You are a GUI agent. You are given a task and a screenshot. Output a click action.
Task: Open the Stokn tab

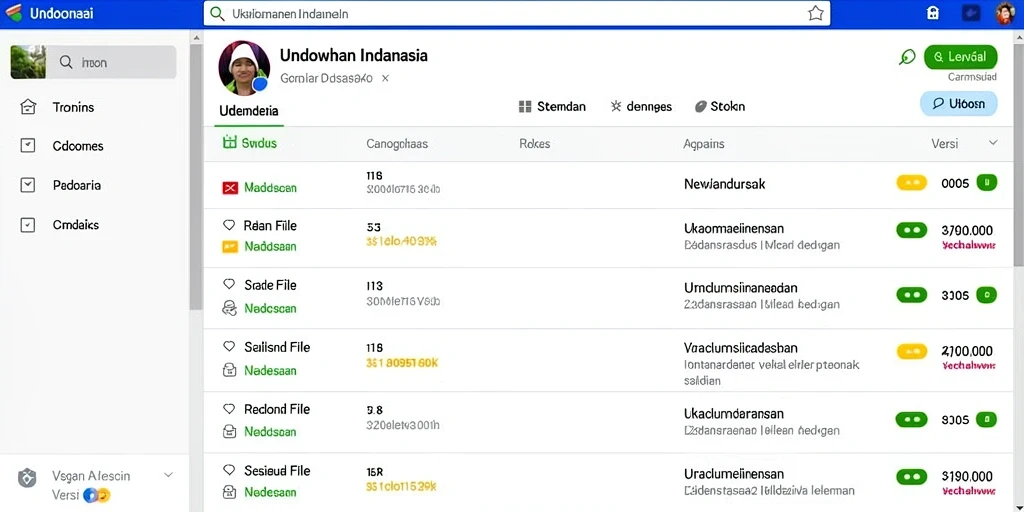[x=719, y=106]
